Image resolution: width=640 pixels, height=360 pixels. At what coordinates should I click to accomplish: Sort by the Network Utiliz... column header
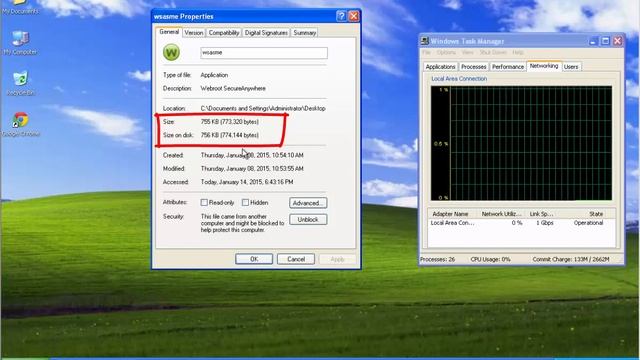501,214
